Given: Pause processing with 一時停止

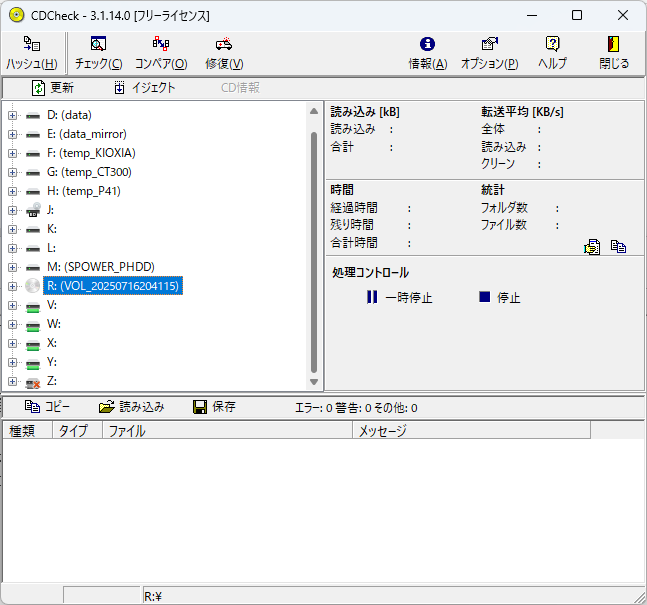Looking at the screenshot, I should click(x=399, y=297).
